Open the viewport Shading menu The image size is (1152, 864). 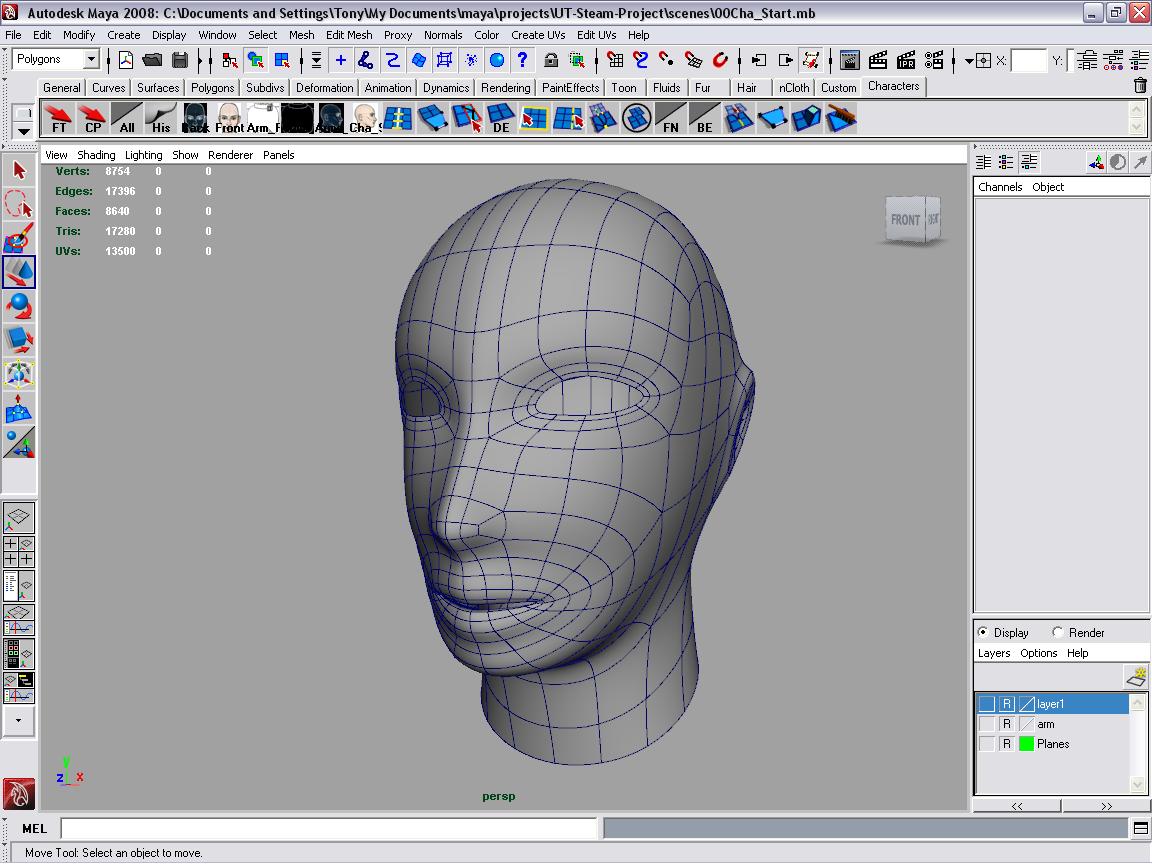tap(96, 155)
